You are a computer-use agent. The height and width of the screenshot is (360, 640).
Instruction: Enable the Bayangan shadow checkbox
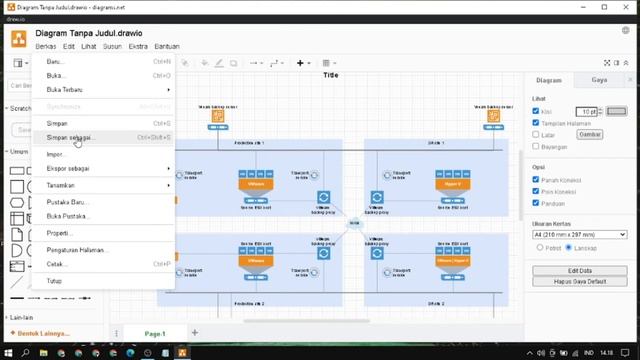(x=536, y=146)
